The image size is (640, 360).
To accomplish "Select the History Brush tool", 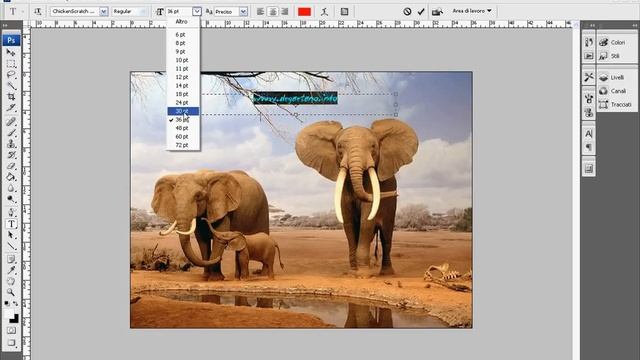I will click(11, 155).
